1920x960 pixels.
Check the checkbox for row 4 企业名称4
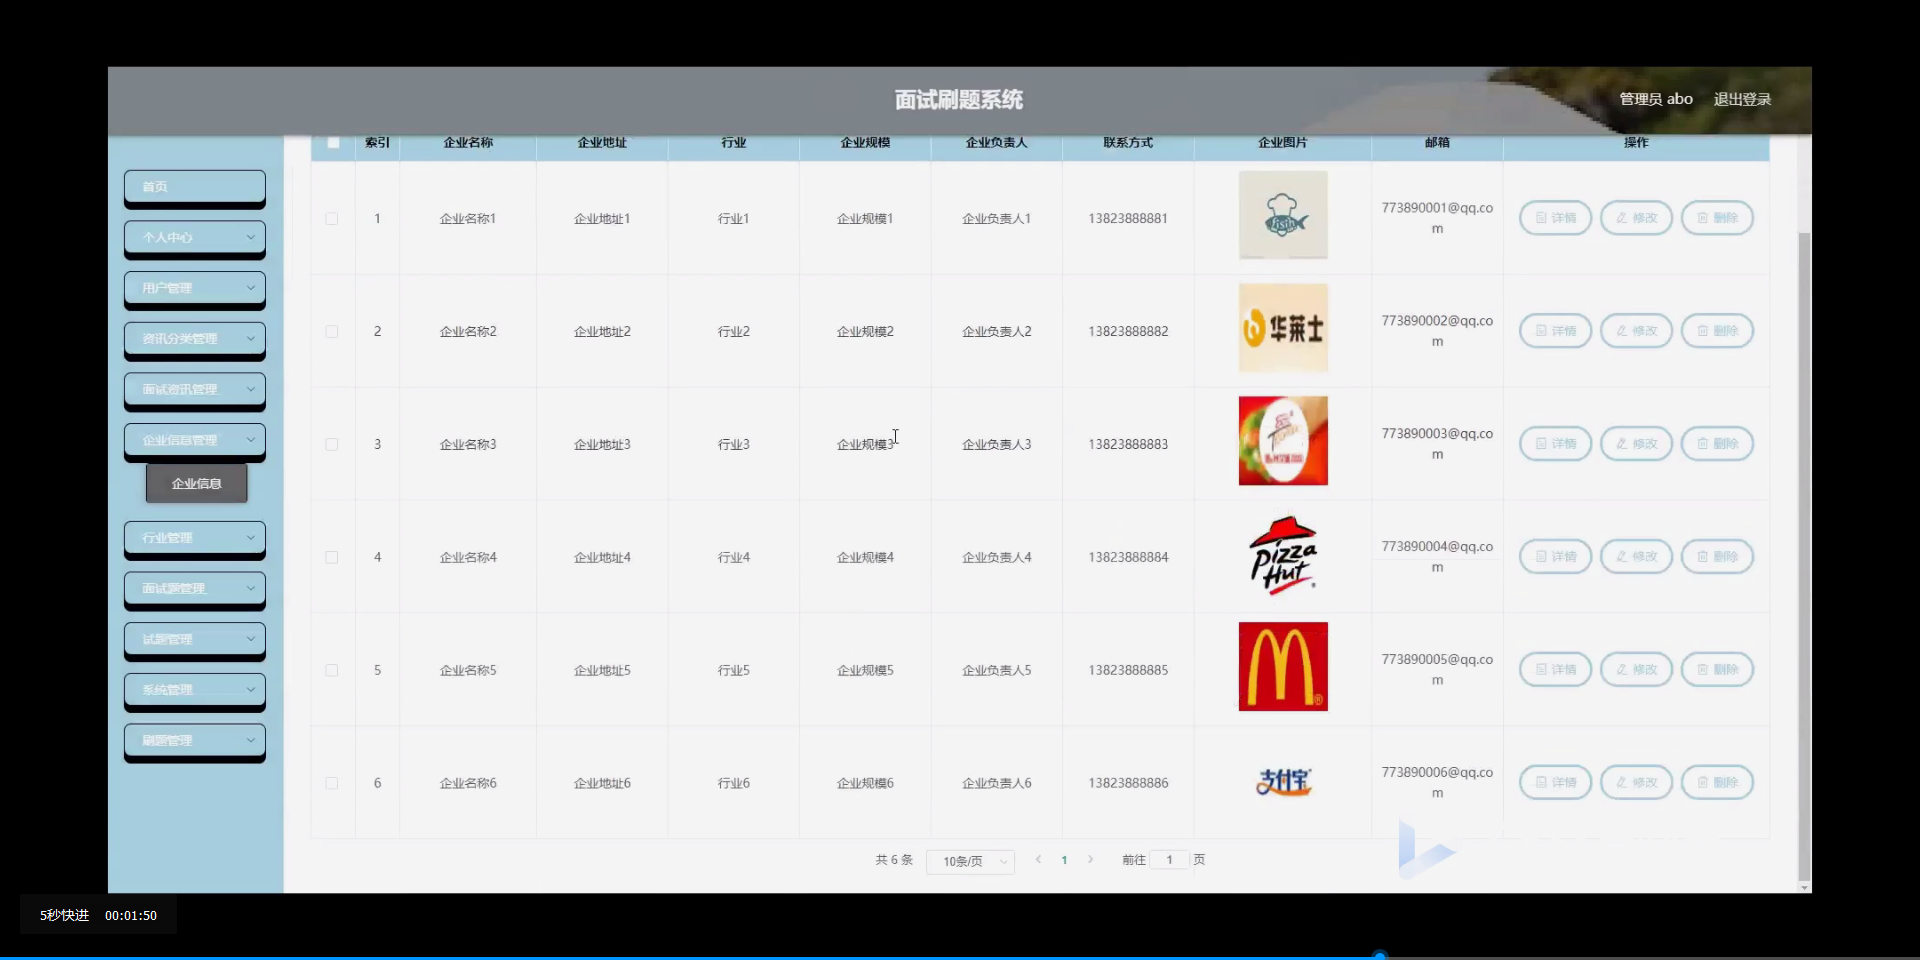pos(332,558)
